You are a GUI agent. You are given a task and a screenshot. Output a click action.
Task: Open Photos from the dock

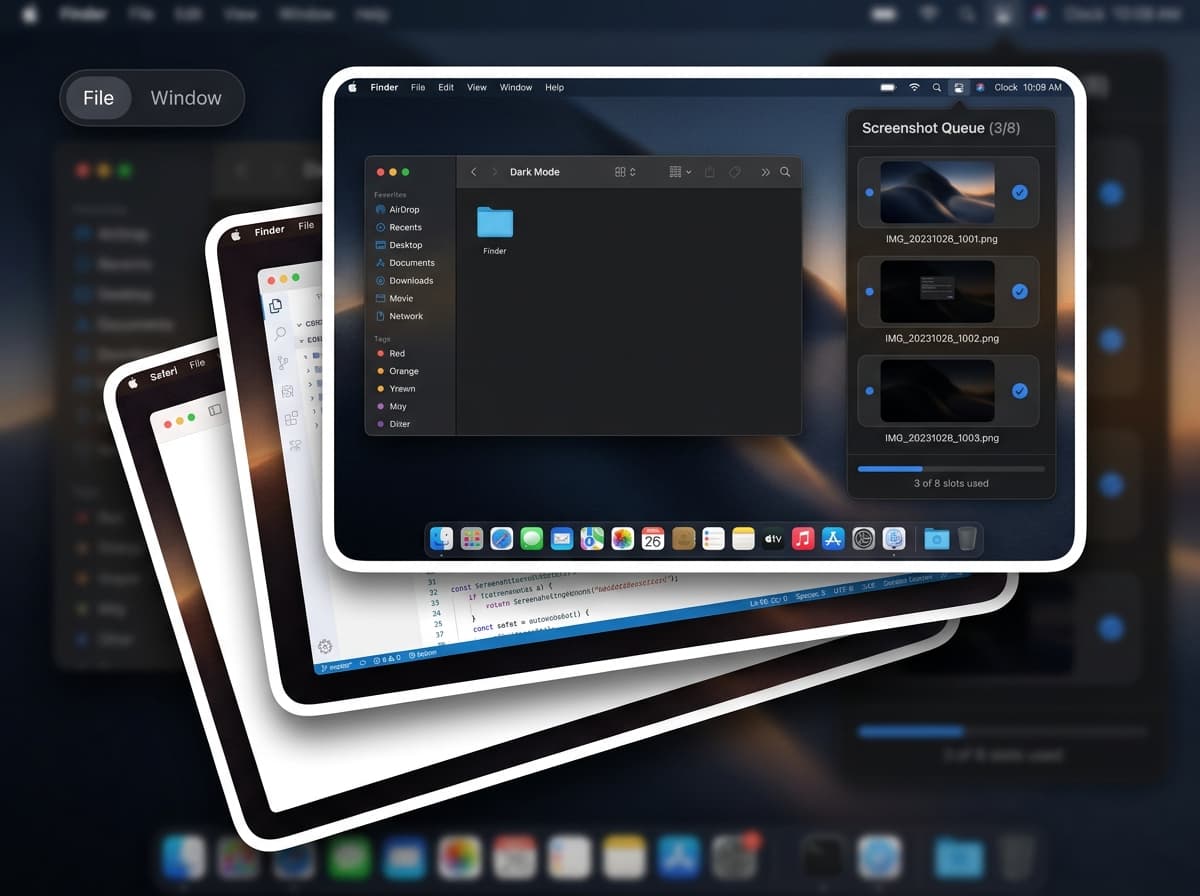click(x=622, y=539)
